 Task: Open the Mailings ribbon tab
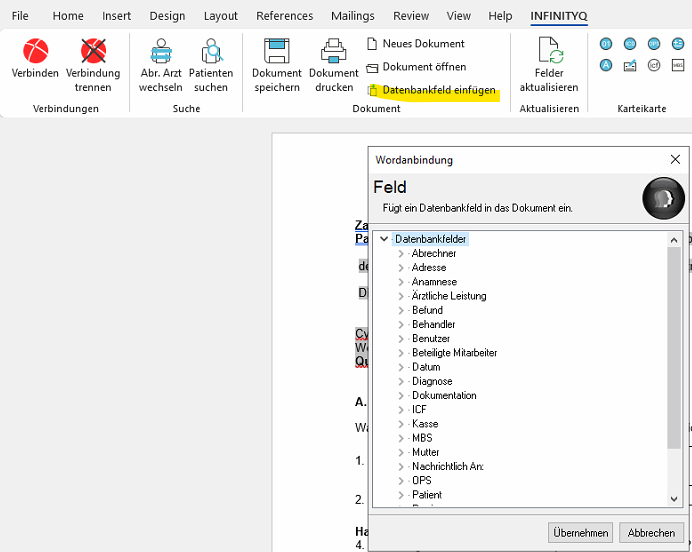pos(353,16)
